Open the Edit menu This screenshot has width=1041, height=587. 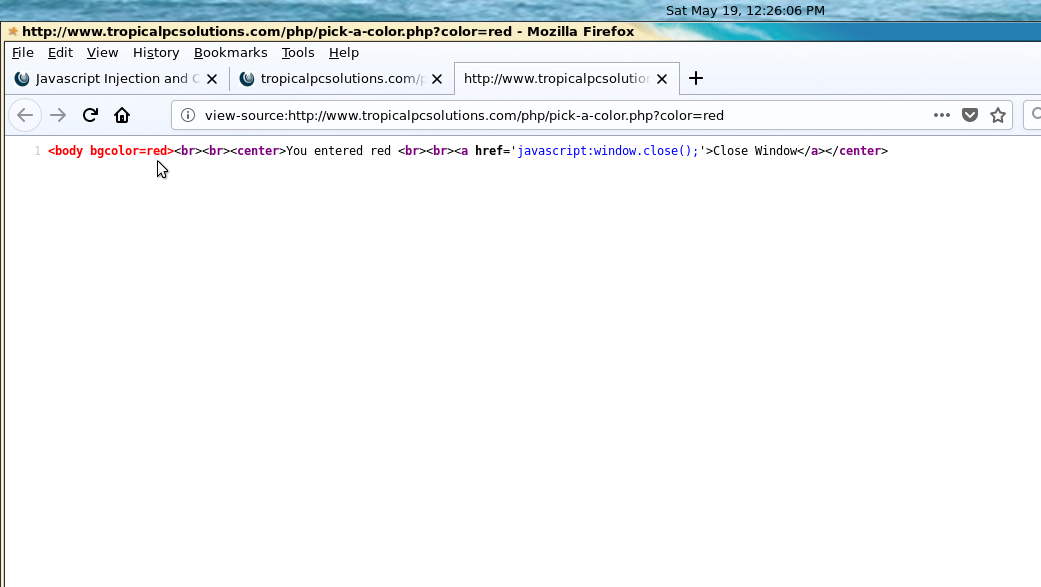click(60, 52)
